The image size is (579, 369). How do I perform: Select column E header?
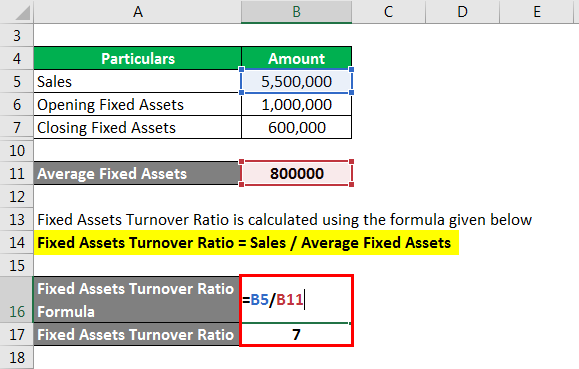click(x=537, y=11)
